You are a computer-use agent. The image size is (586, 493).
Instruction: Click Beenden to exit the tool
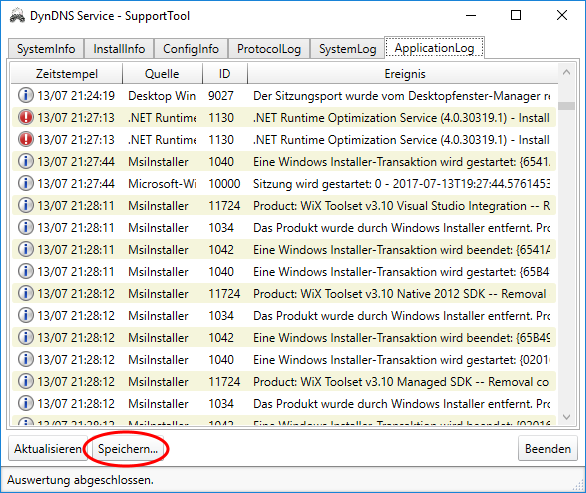[548, 448]
